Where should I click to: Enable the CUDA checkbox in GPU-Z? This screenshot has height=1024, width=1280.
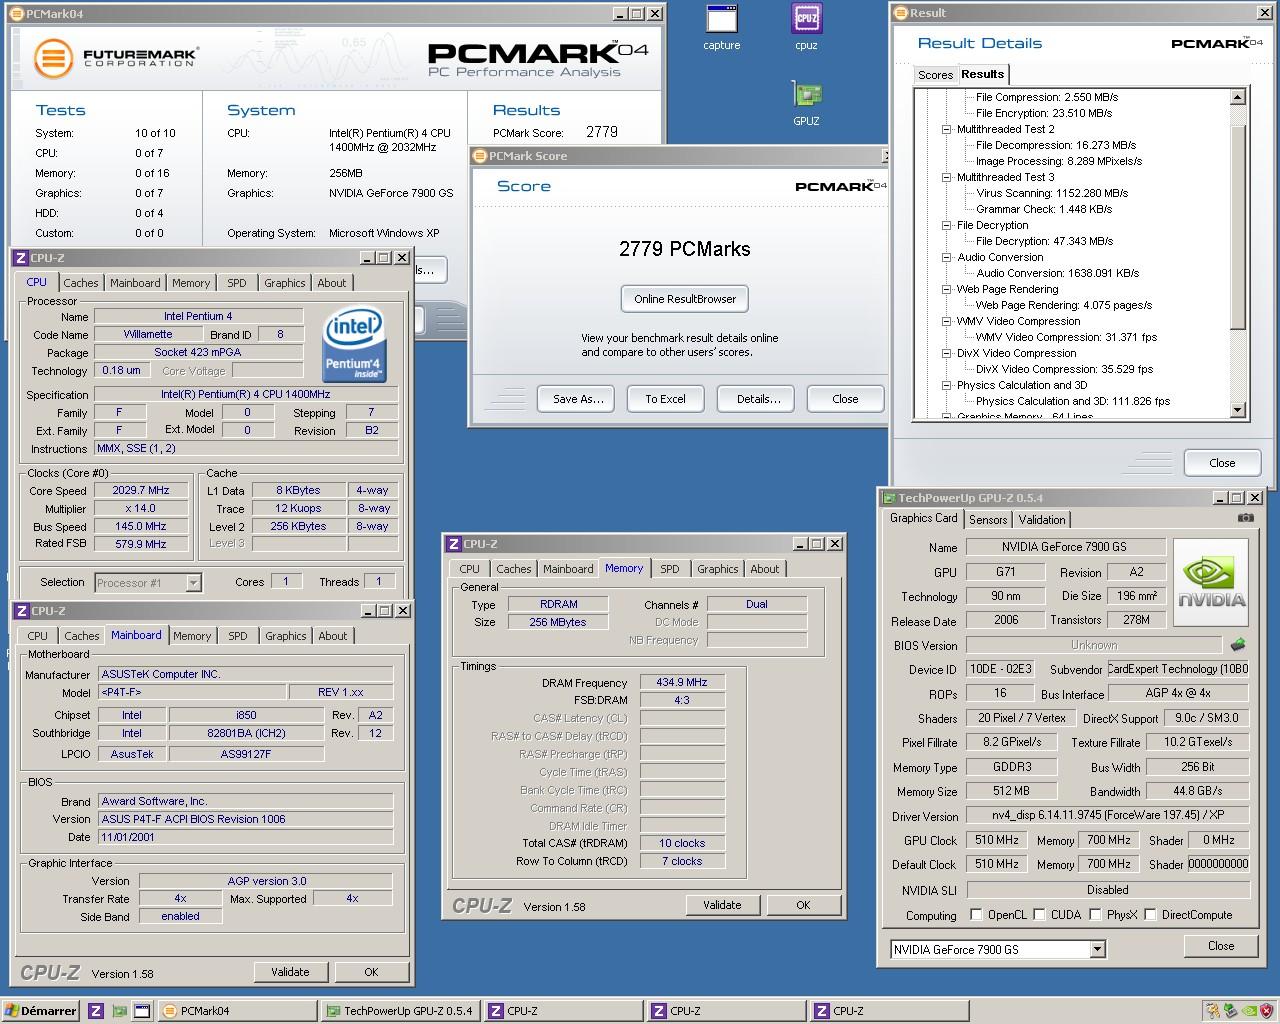click(1040, 915)
